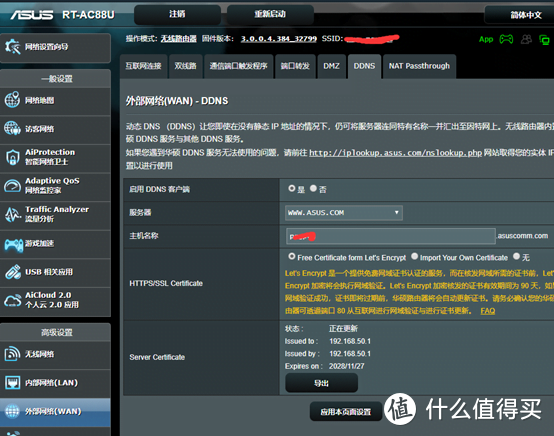
Task: Open the FAQ link for Let's Encrypt
Action: click(488, 311)
